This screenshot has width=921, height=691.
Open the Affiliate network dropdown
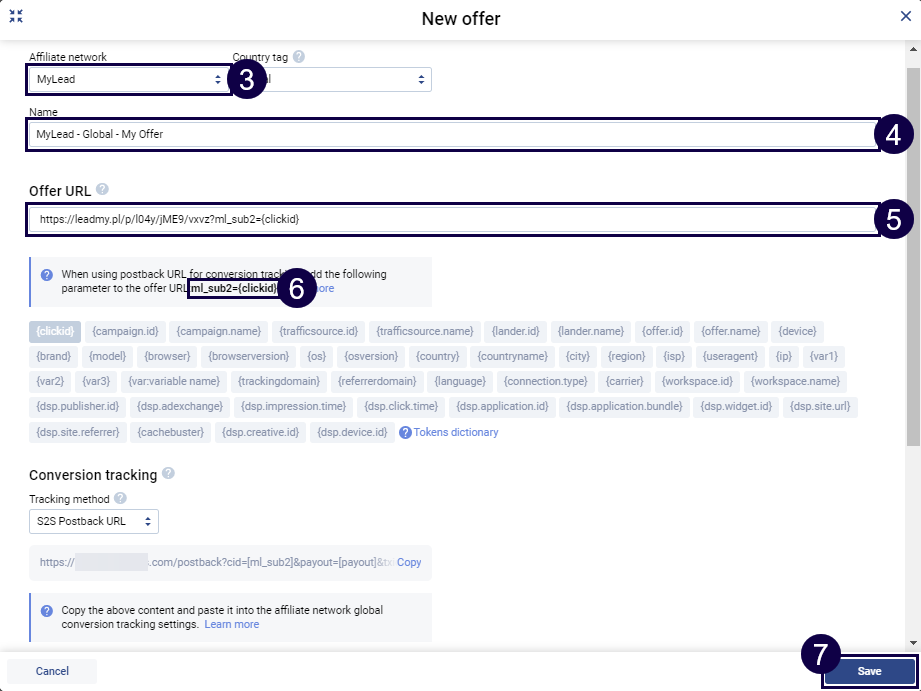127,79
